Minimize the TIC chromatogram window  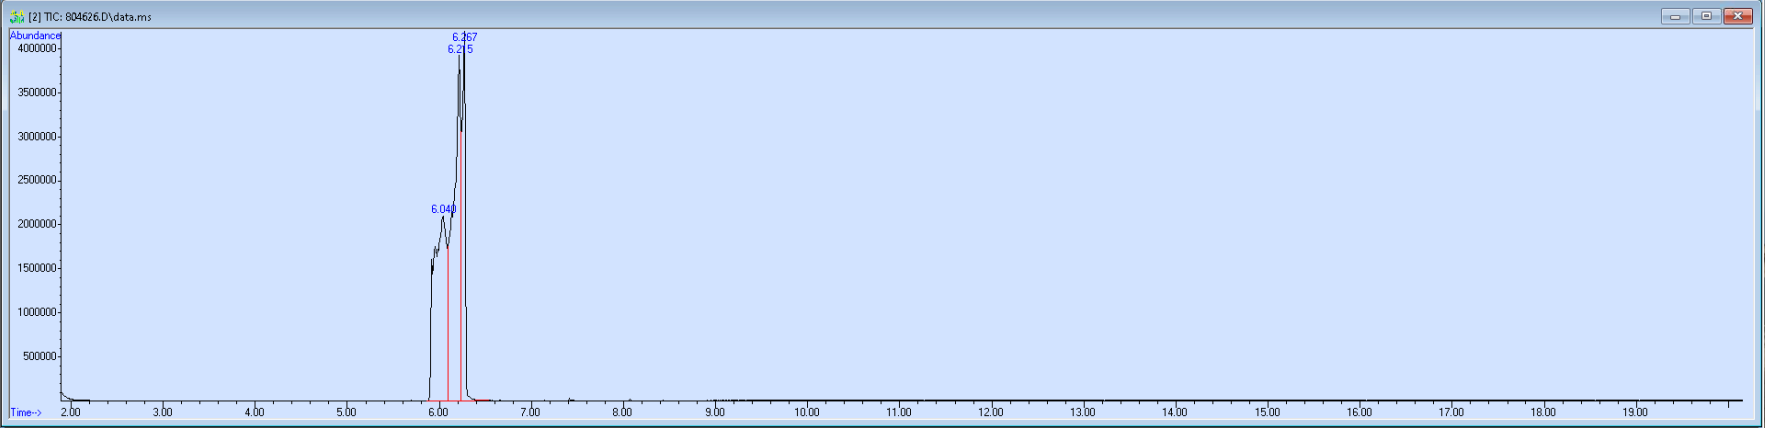pyautogui.click(x=1675, y=16)
